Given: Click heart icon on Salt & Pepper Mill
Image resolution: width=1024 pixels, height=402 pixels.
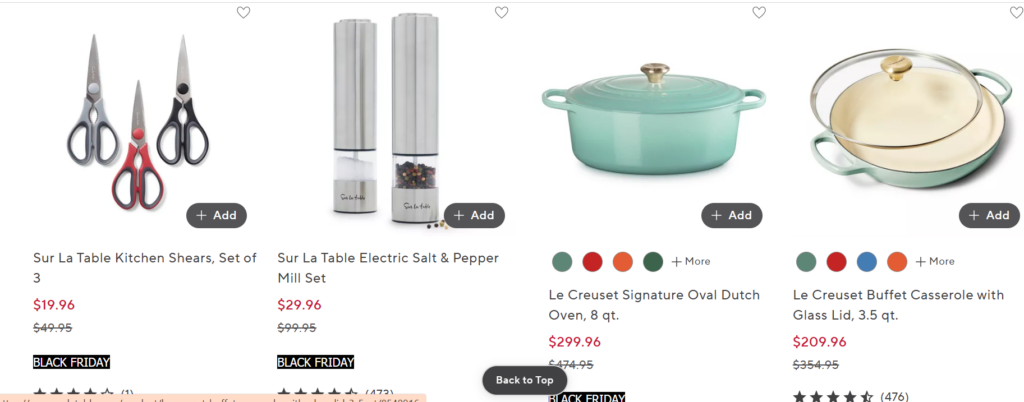Looking at the screenshot, I should pyautogui.click(x=501, y=13).
